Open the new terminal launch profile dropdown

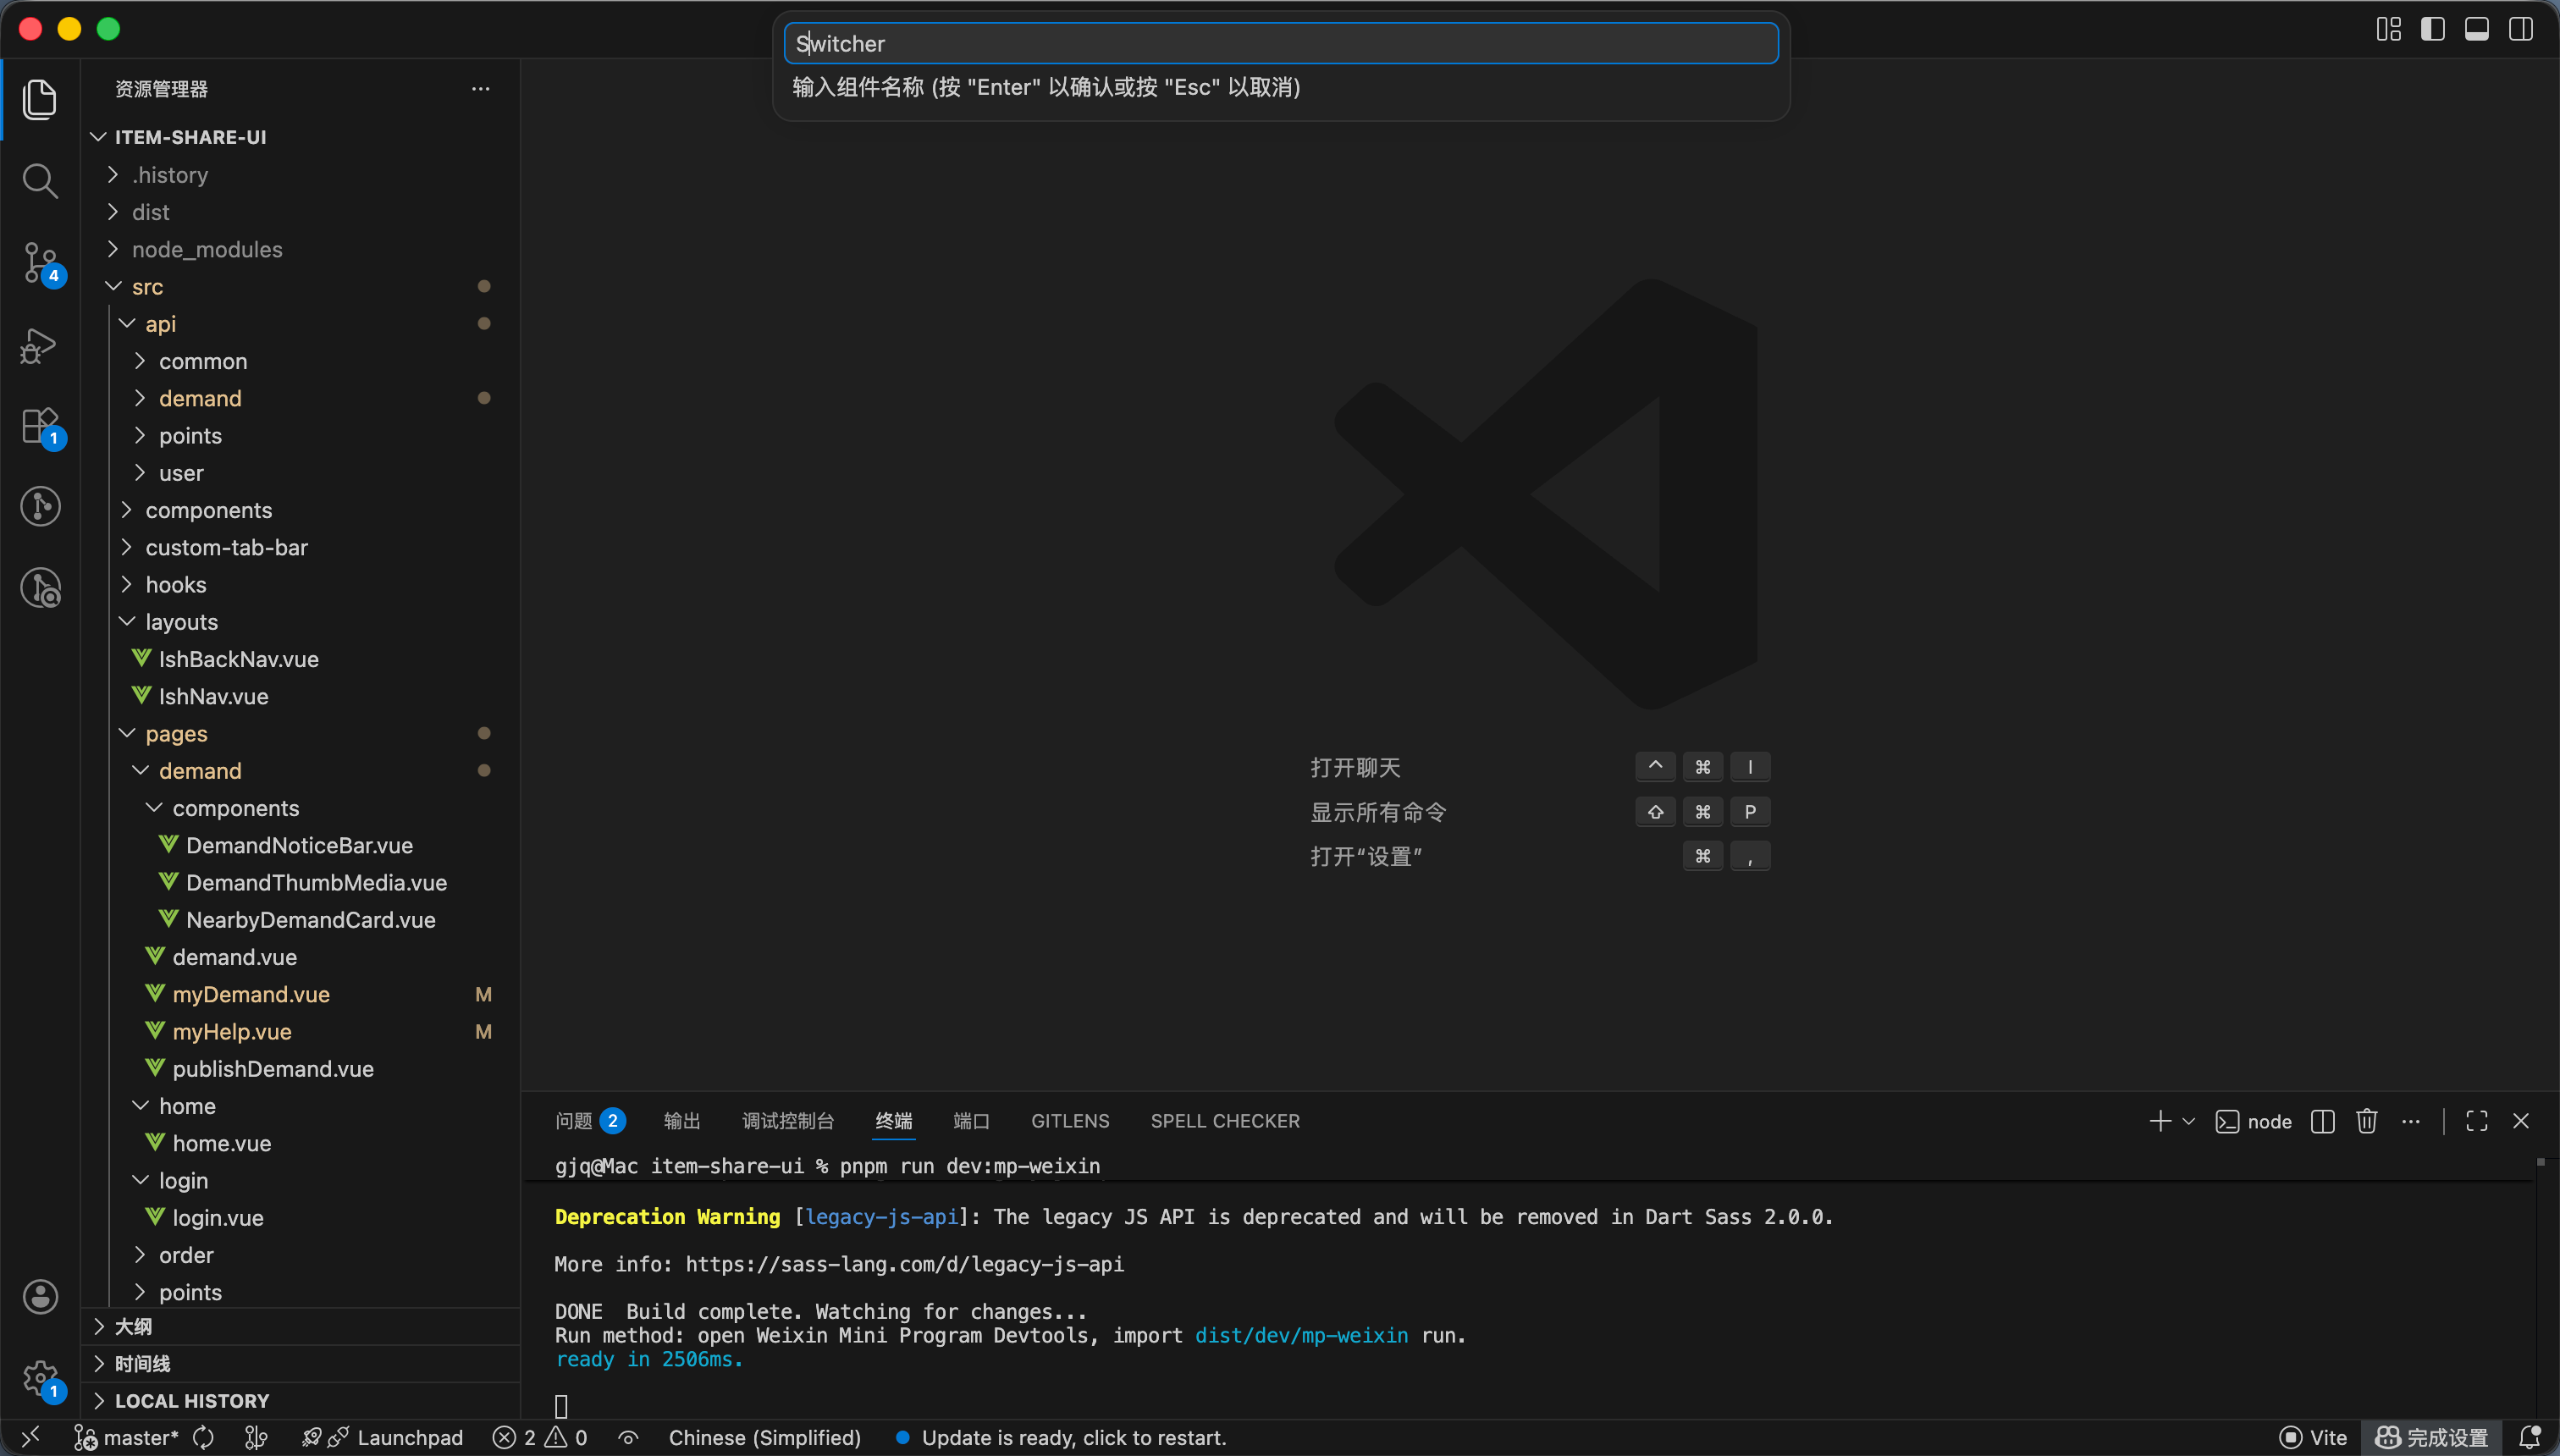click(2189, 1121)
